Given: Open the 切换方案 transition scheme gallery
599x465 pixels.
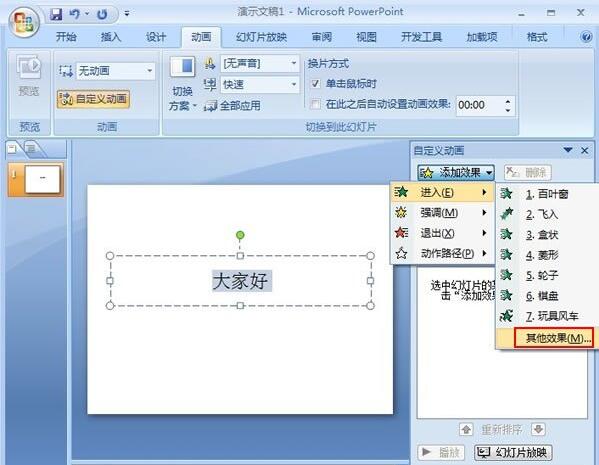Looking at the screenshot, I should [182, 84].
